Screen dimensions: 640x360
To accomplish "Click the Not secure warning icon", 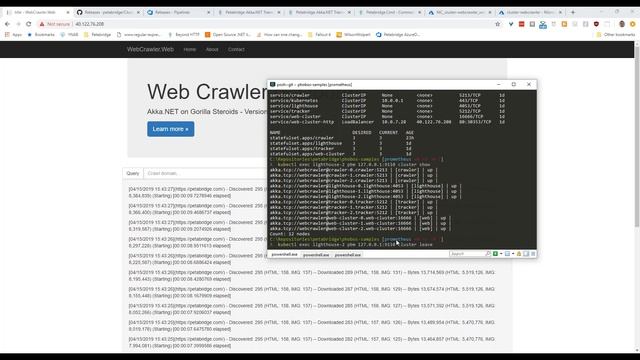I will click(42, 24).
